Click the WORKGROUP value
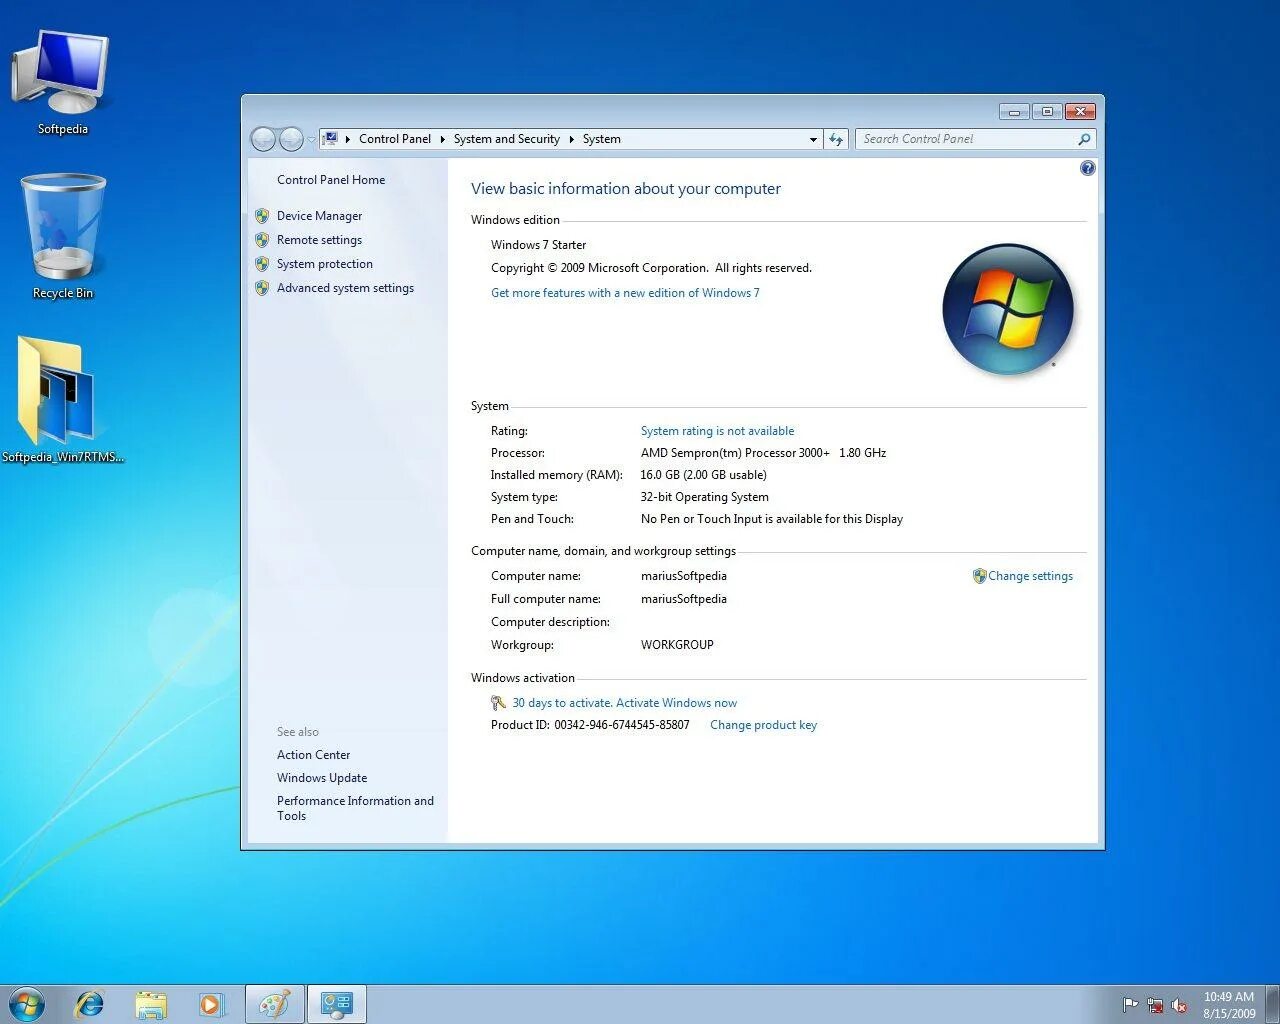1280x1024 pixels. tap(677, 645)
